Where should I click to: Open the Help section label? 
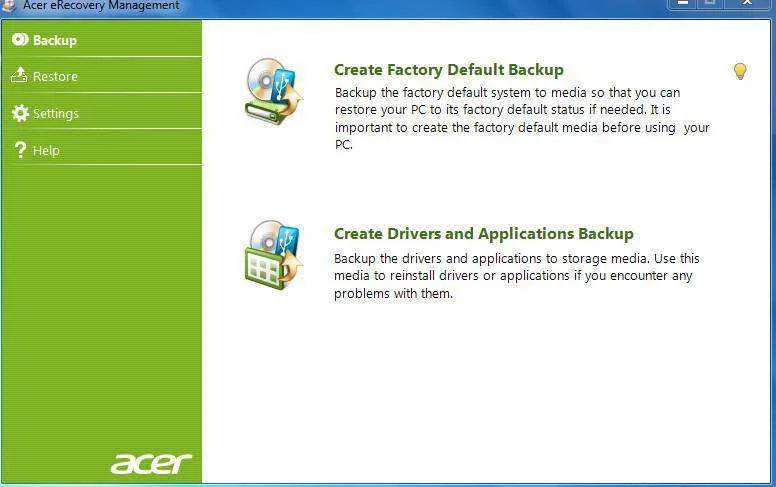(x=46, y=150)
